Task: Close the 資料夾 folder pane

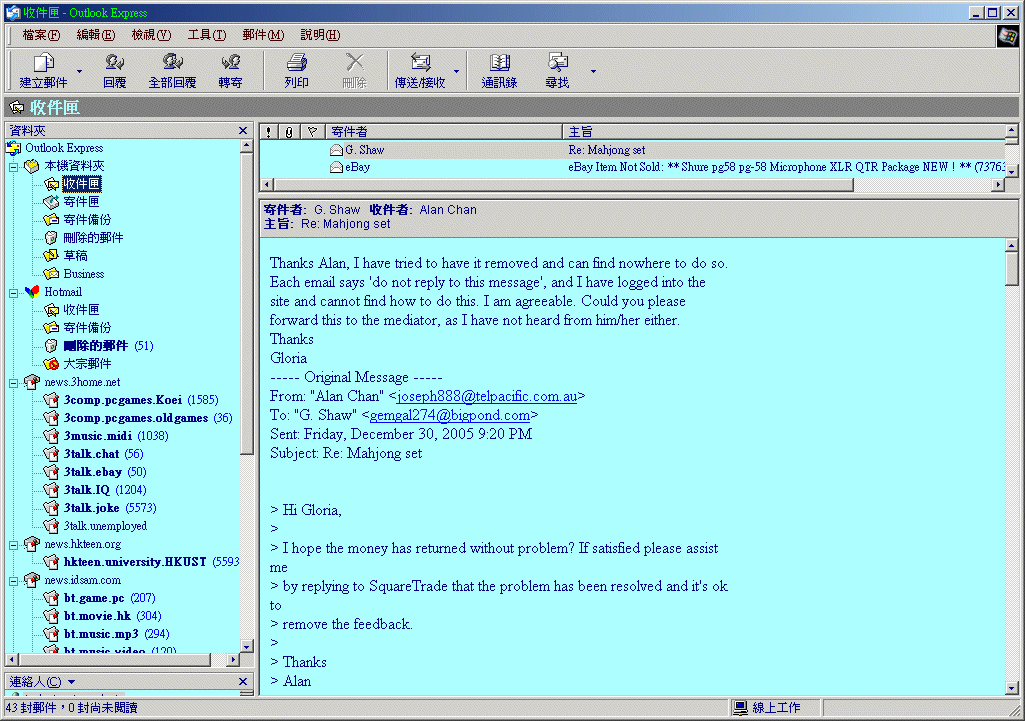Action: click(243, 131)
